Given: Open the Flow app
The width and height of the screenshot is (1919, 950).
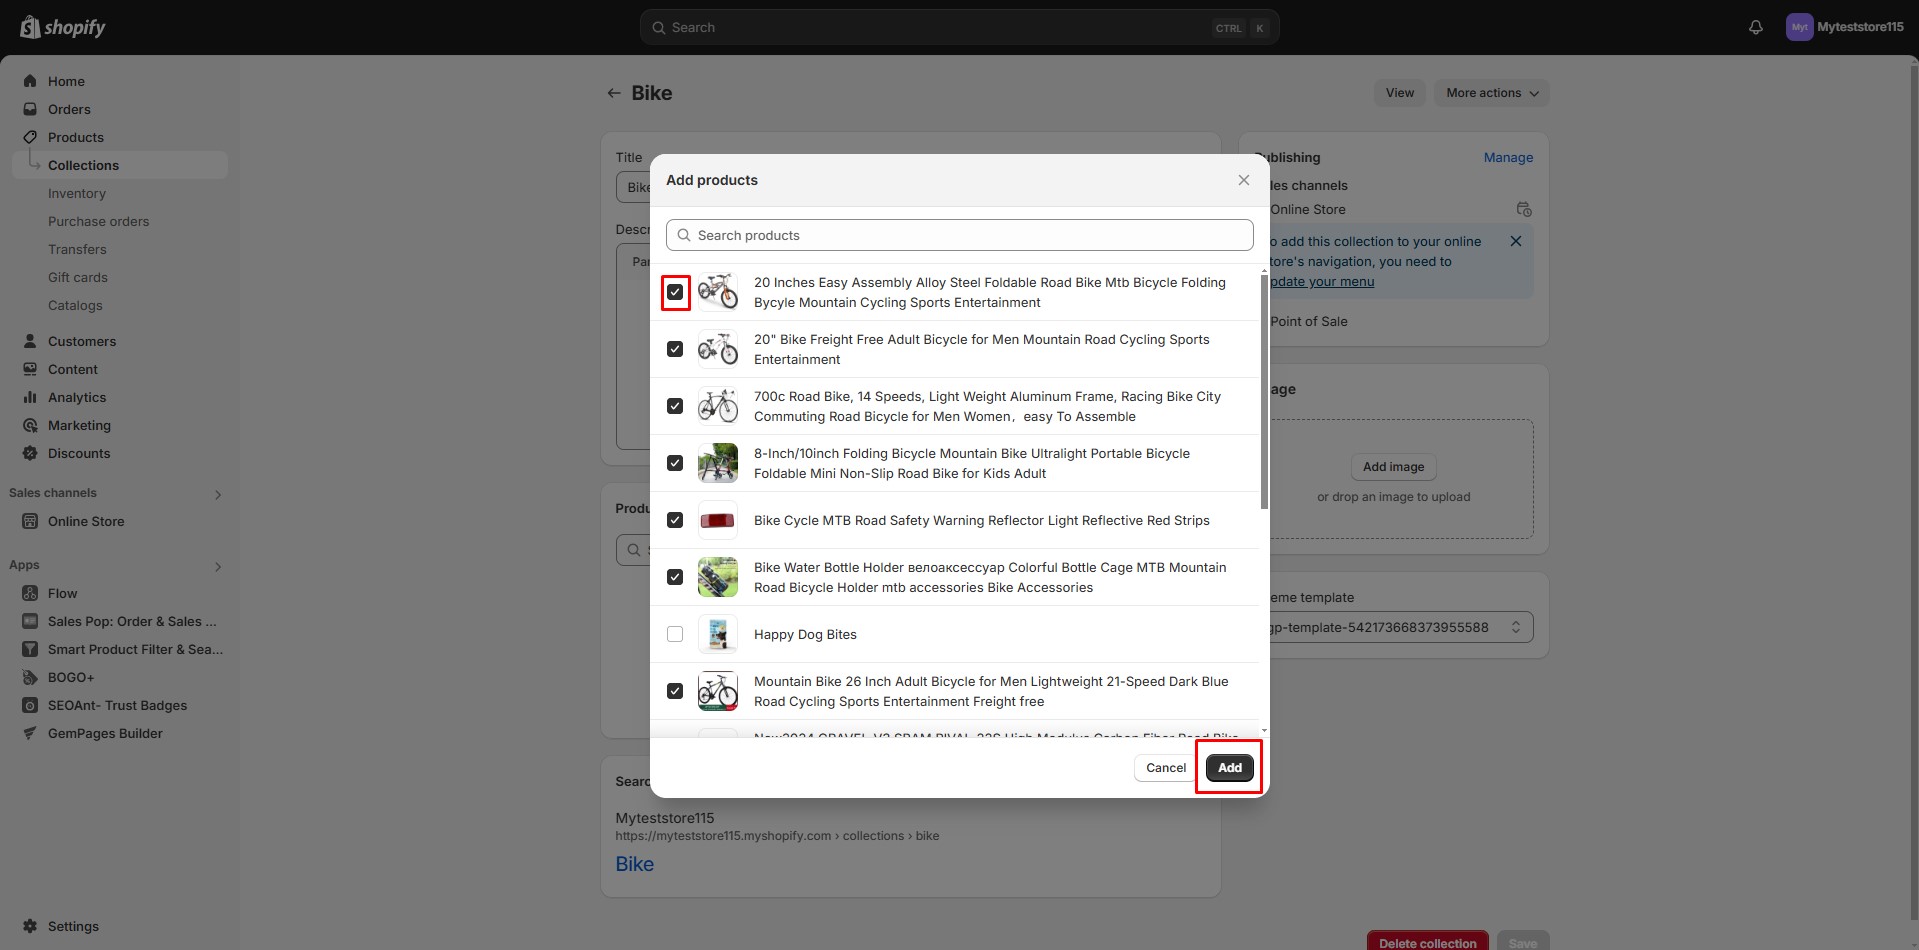Looking at the screenshot, I should point(62,593).
